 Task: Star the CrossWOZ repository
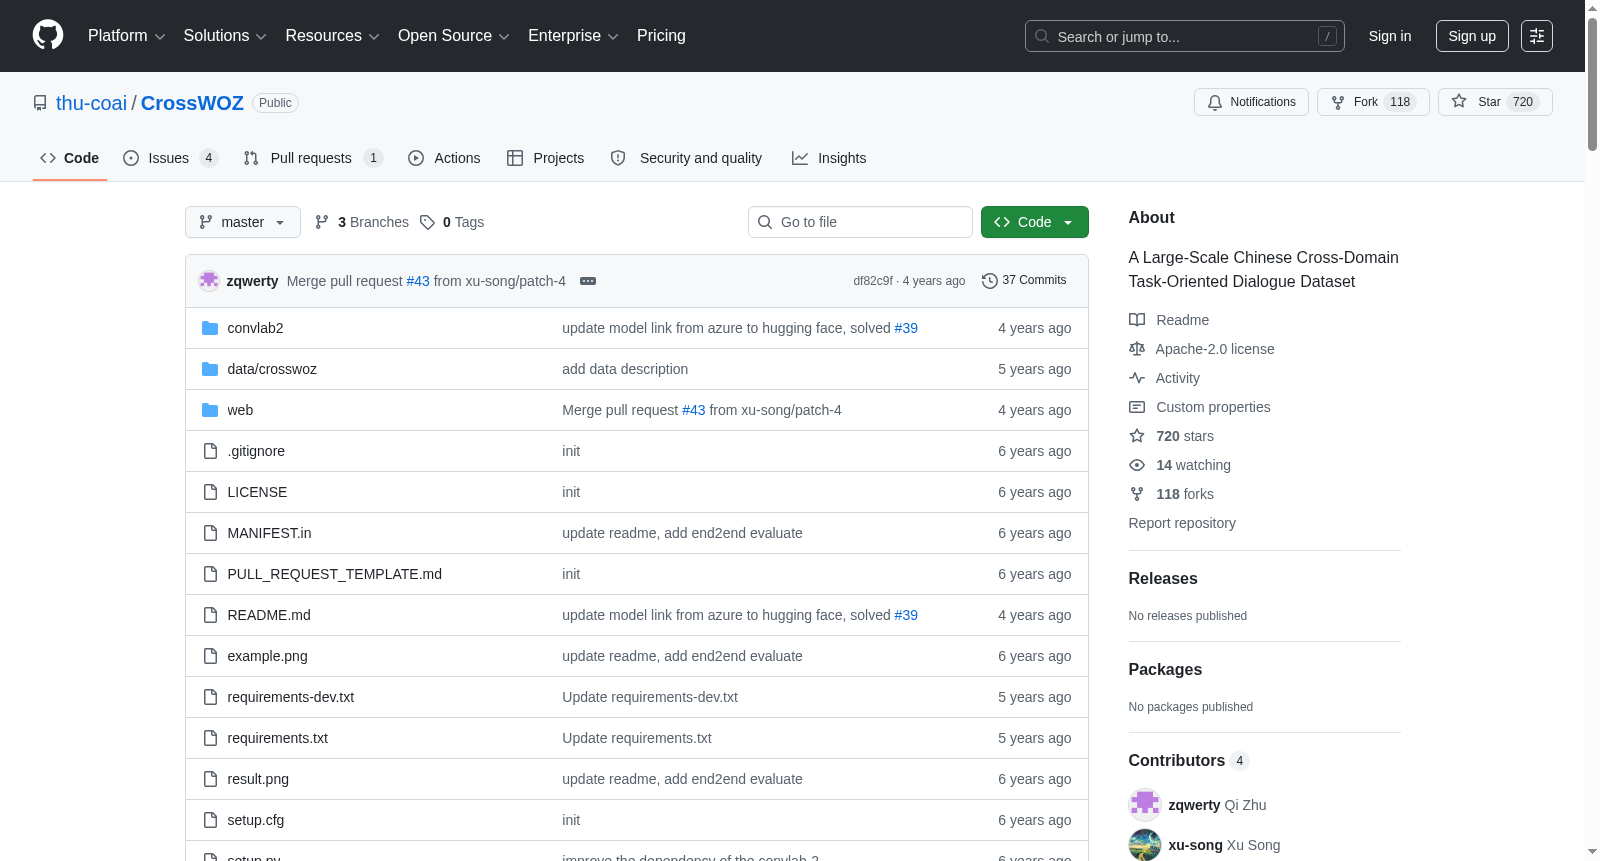tap(1495, 102)
